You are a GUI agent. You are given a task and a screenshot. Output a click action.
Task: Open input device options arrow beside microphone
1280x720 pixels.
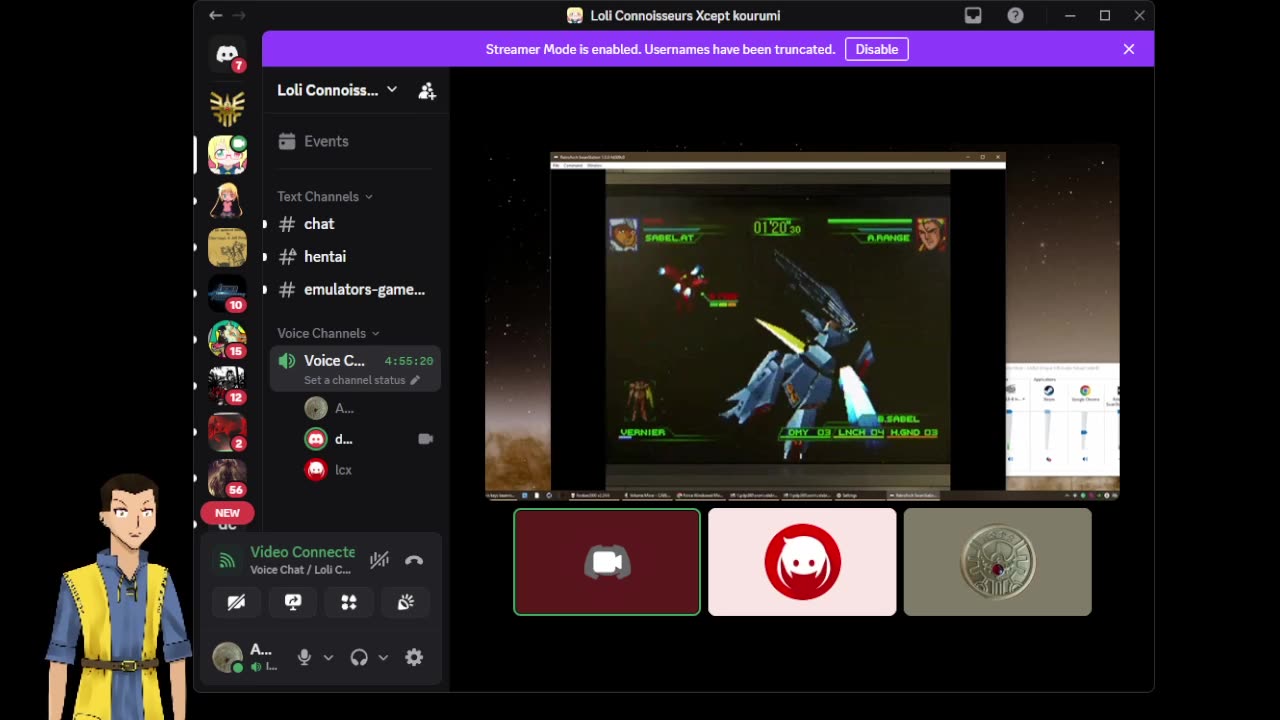point(328,657)
